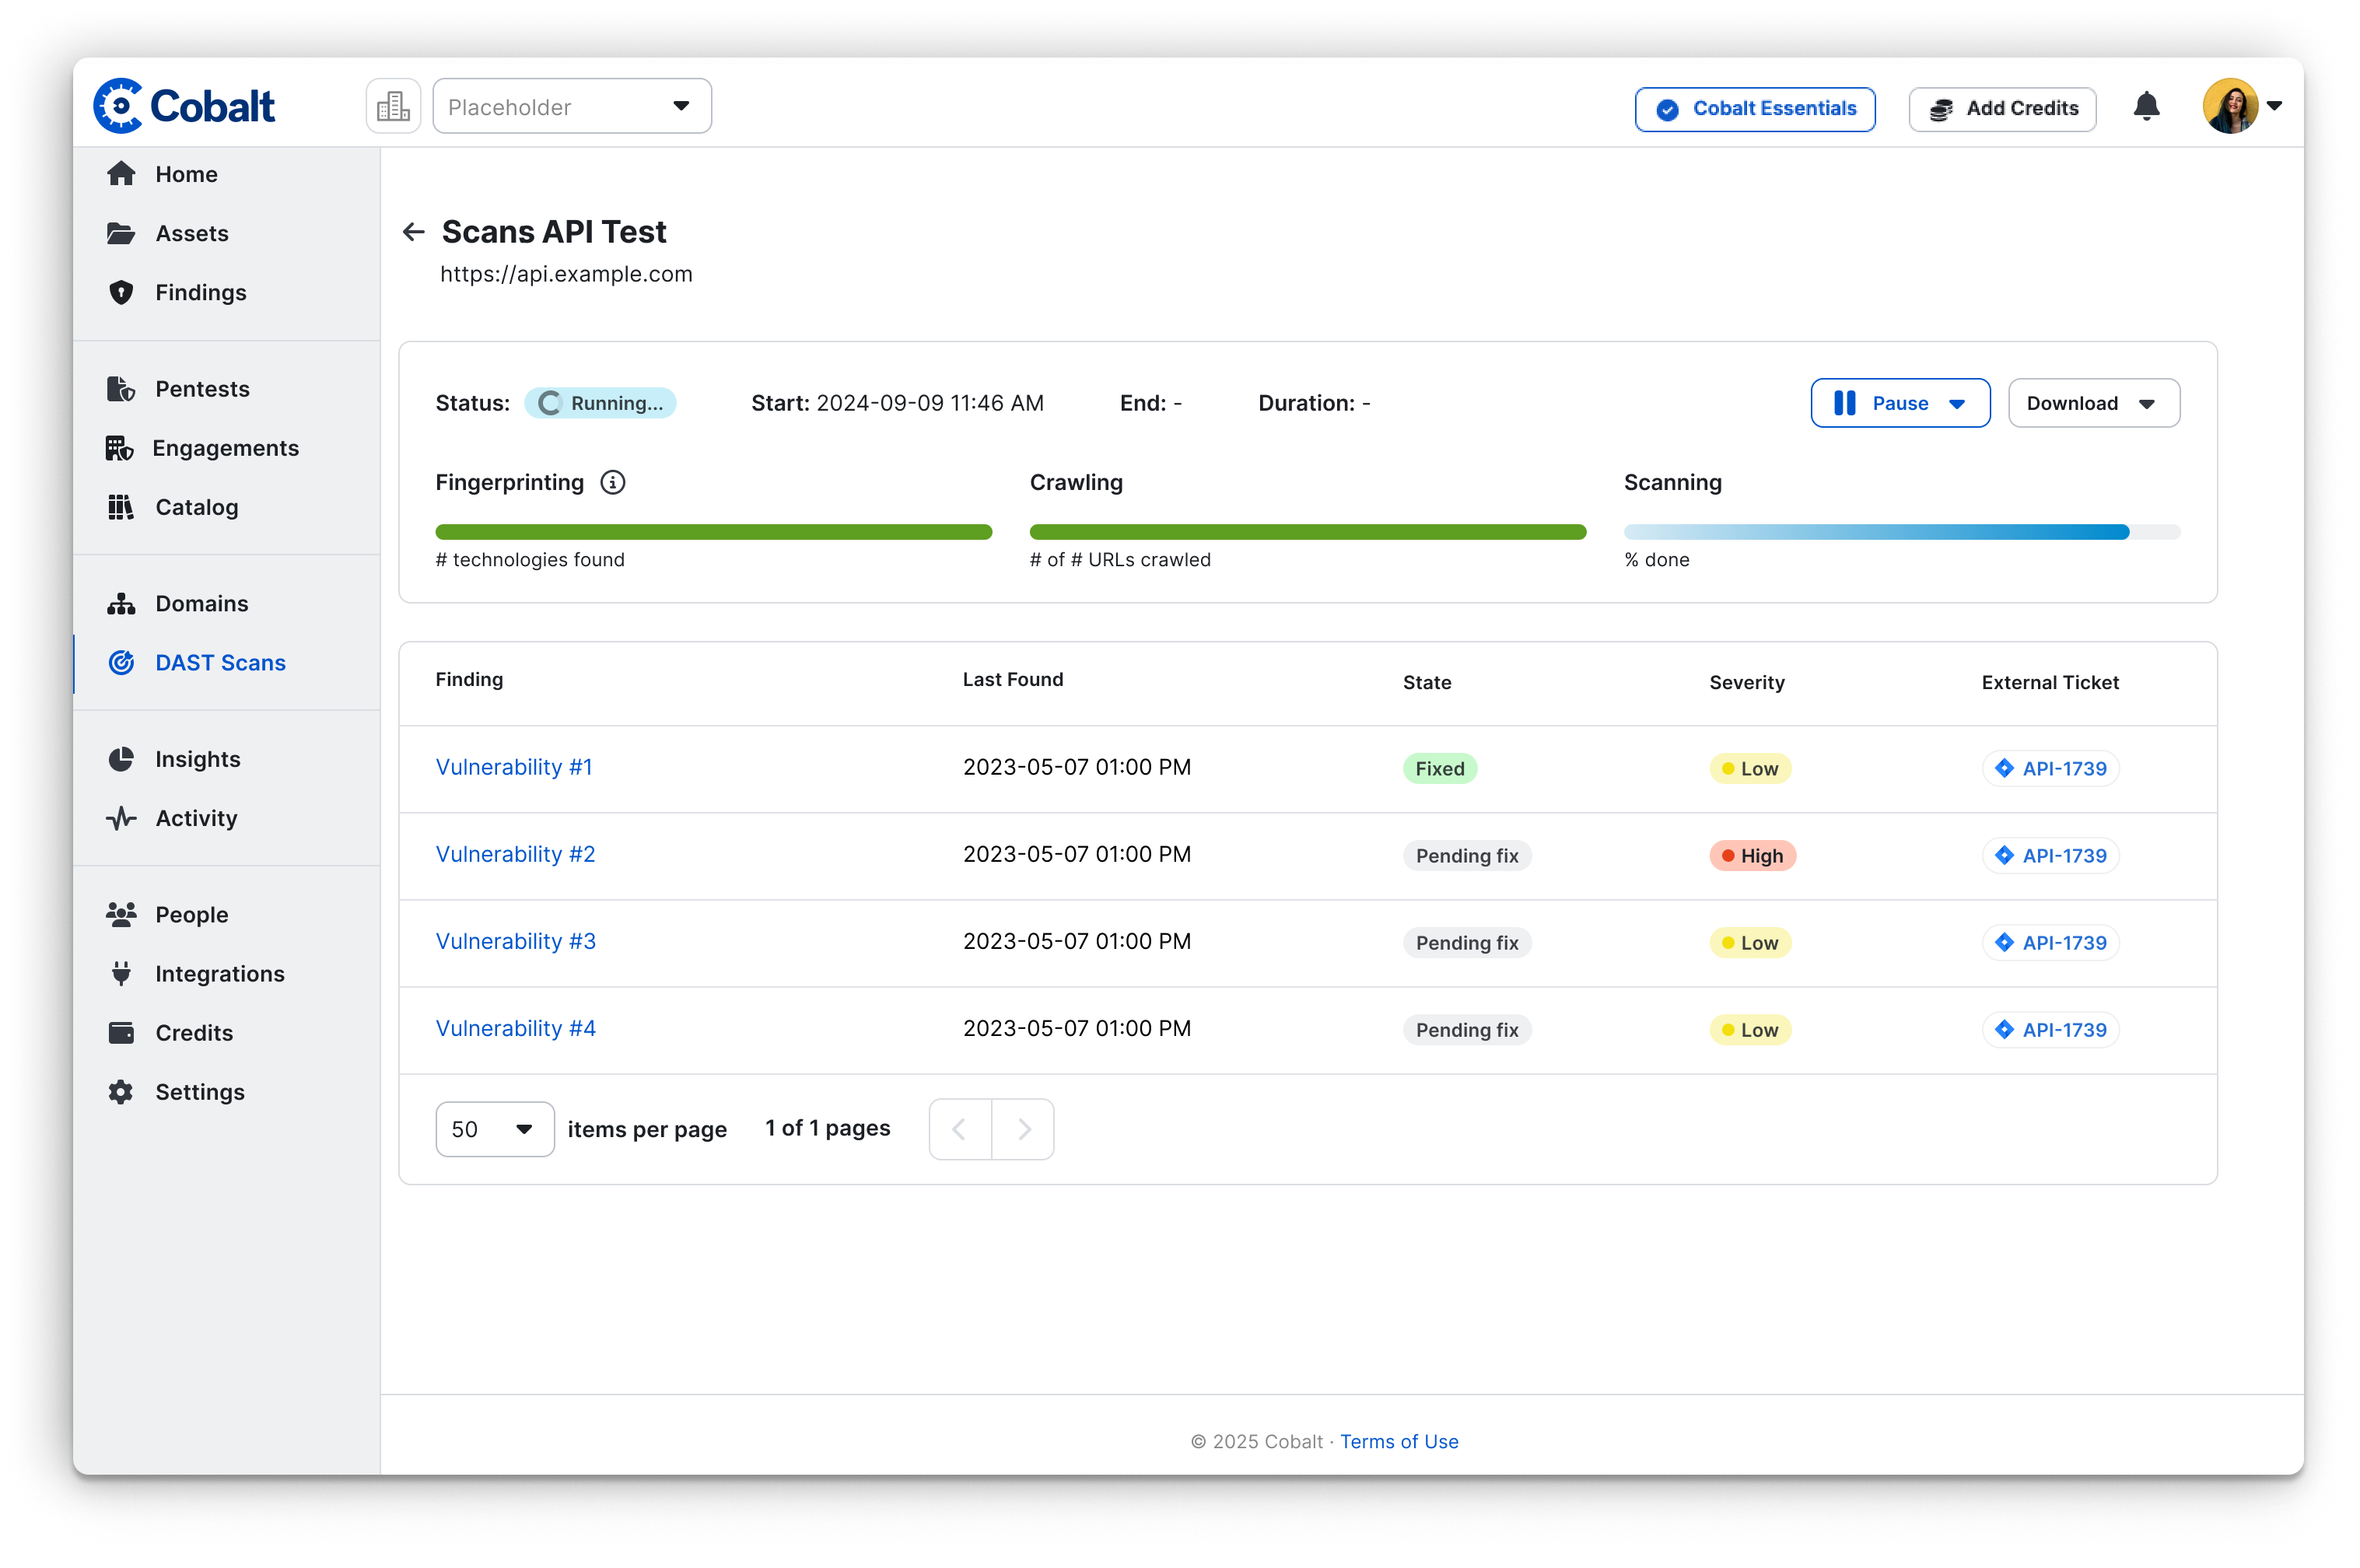Click the Crawling progress bar
Viewport: 2360px width, 1568px height.
coord(1307,532)
